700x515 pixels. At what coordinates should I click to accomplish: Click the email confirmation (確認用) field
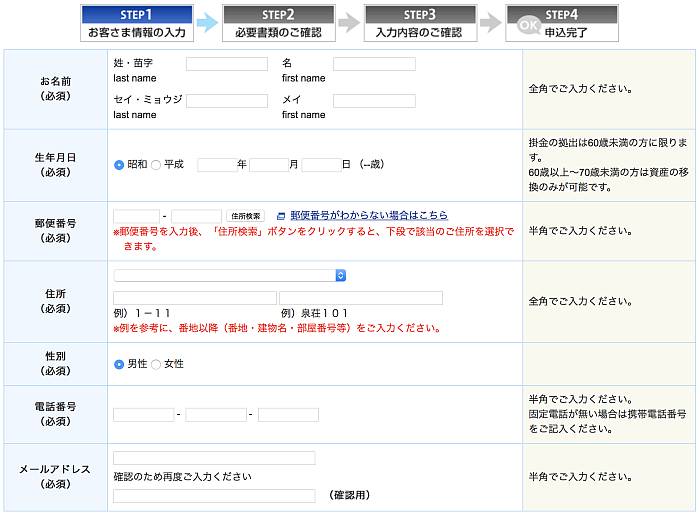(x=214, y=495)
